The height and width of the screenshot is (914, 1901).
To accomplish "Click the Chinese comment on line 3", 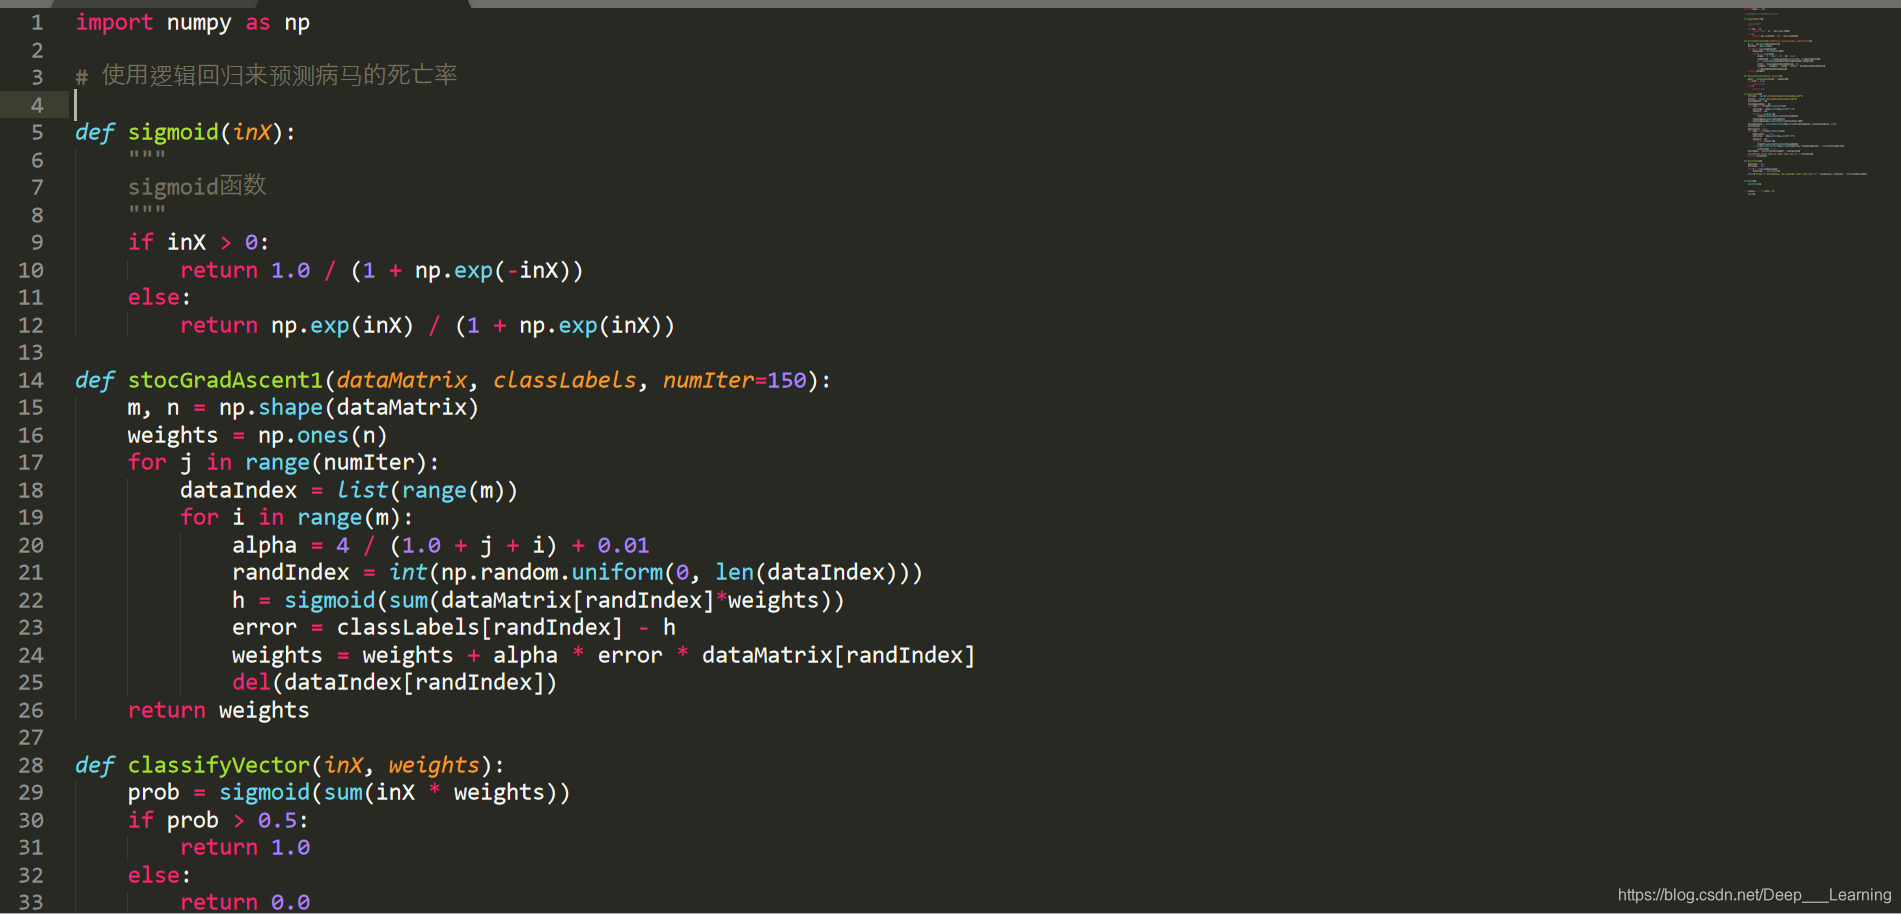I will coord(267,75).
